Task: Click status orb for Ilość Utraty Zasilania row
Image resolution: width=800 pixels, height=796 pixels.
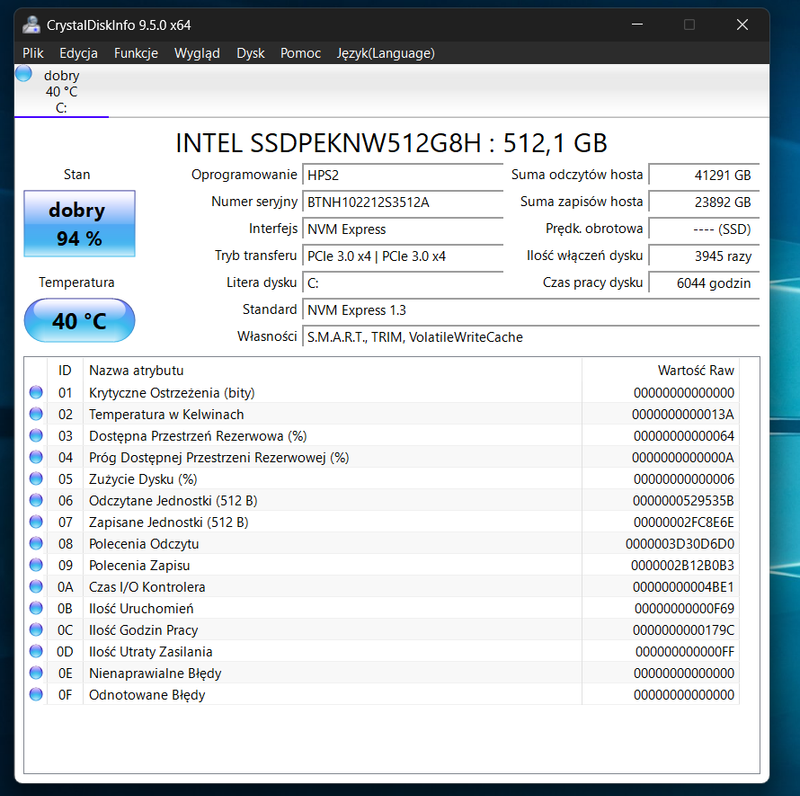Action: (36, 651)
